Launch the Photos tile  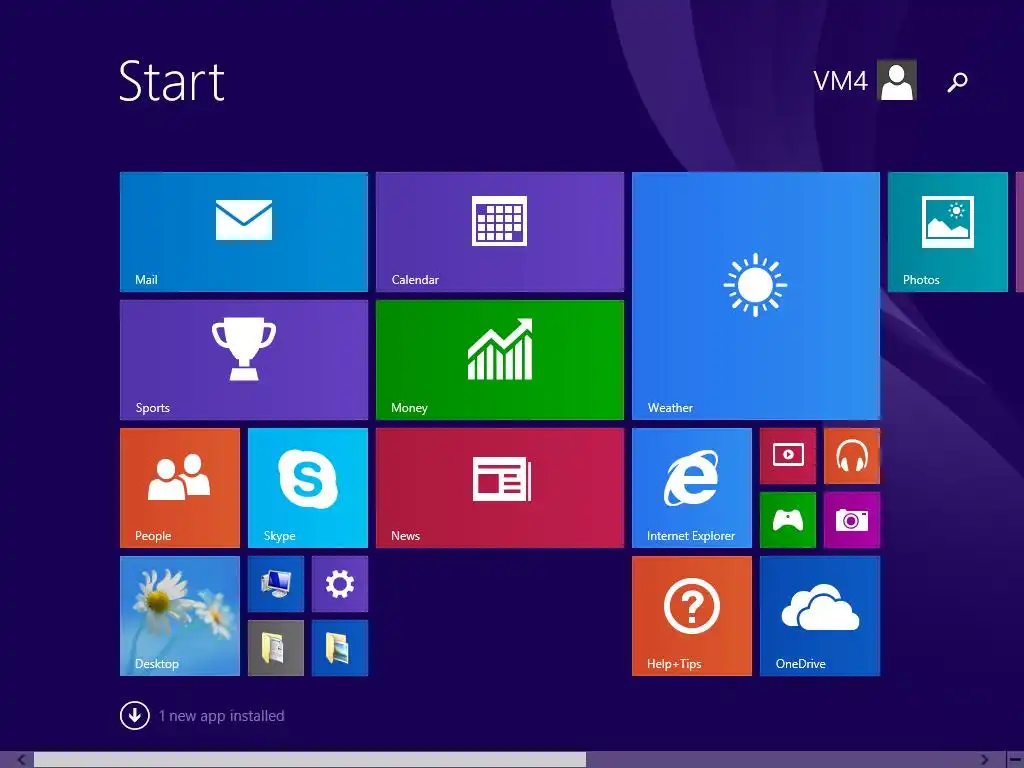point(948,232)
